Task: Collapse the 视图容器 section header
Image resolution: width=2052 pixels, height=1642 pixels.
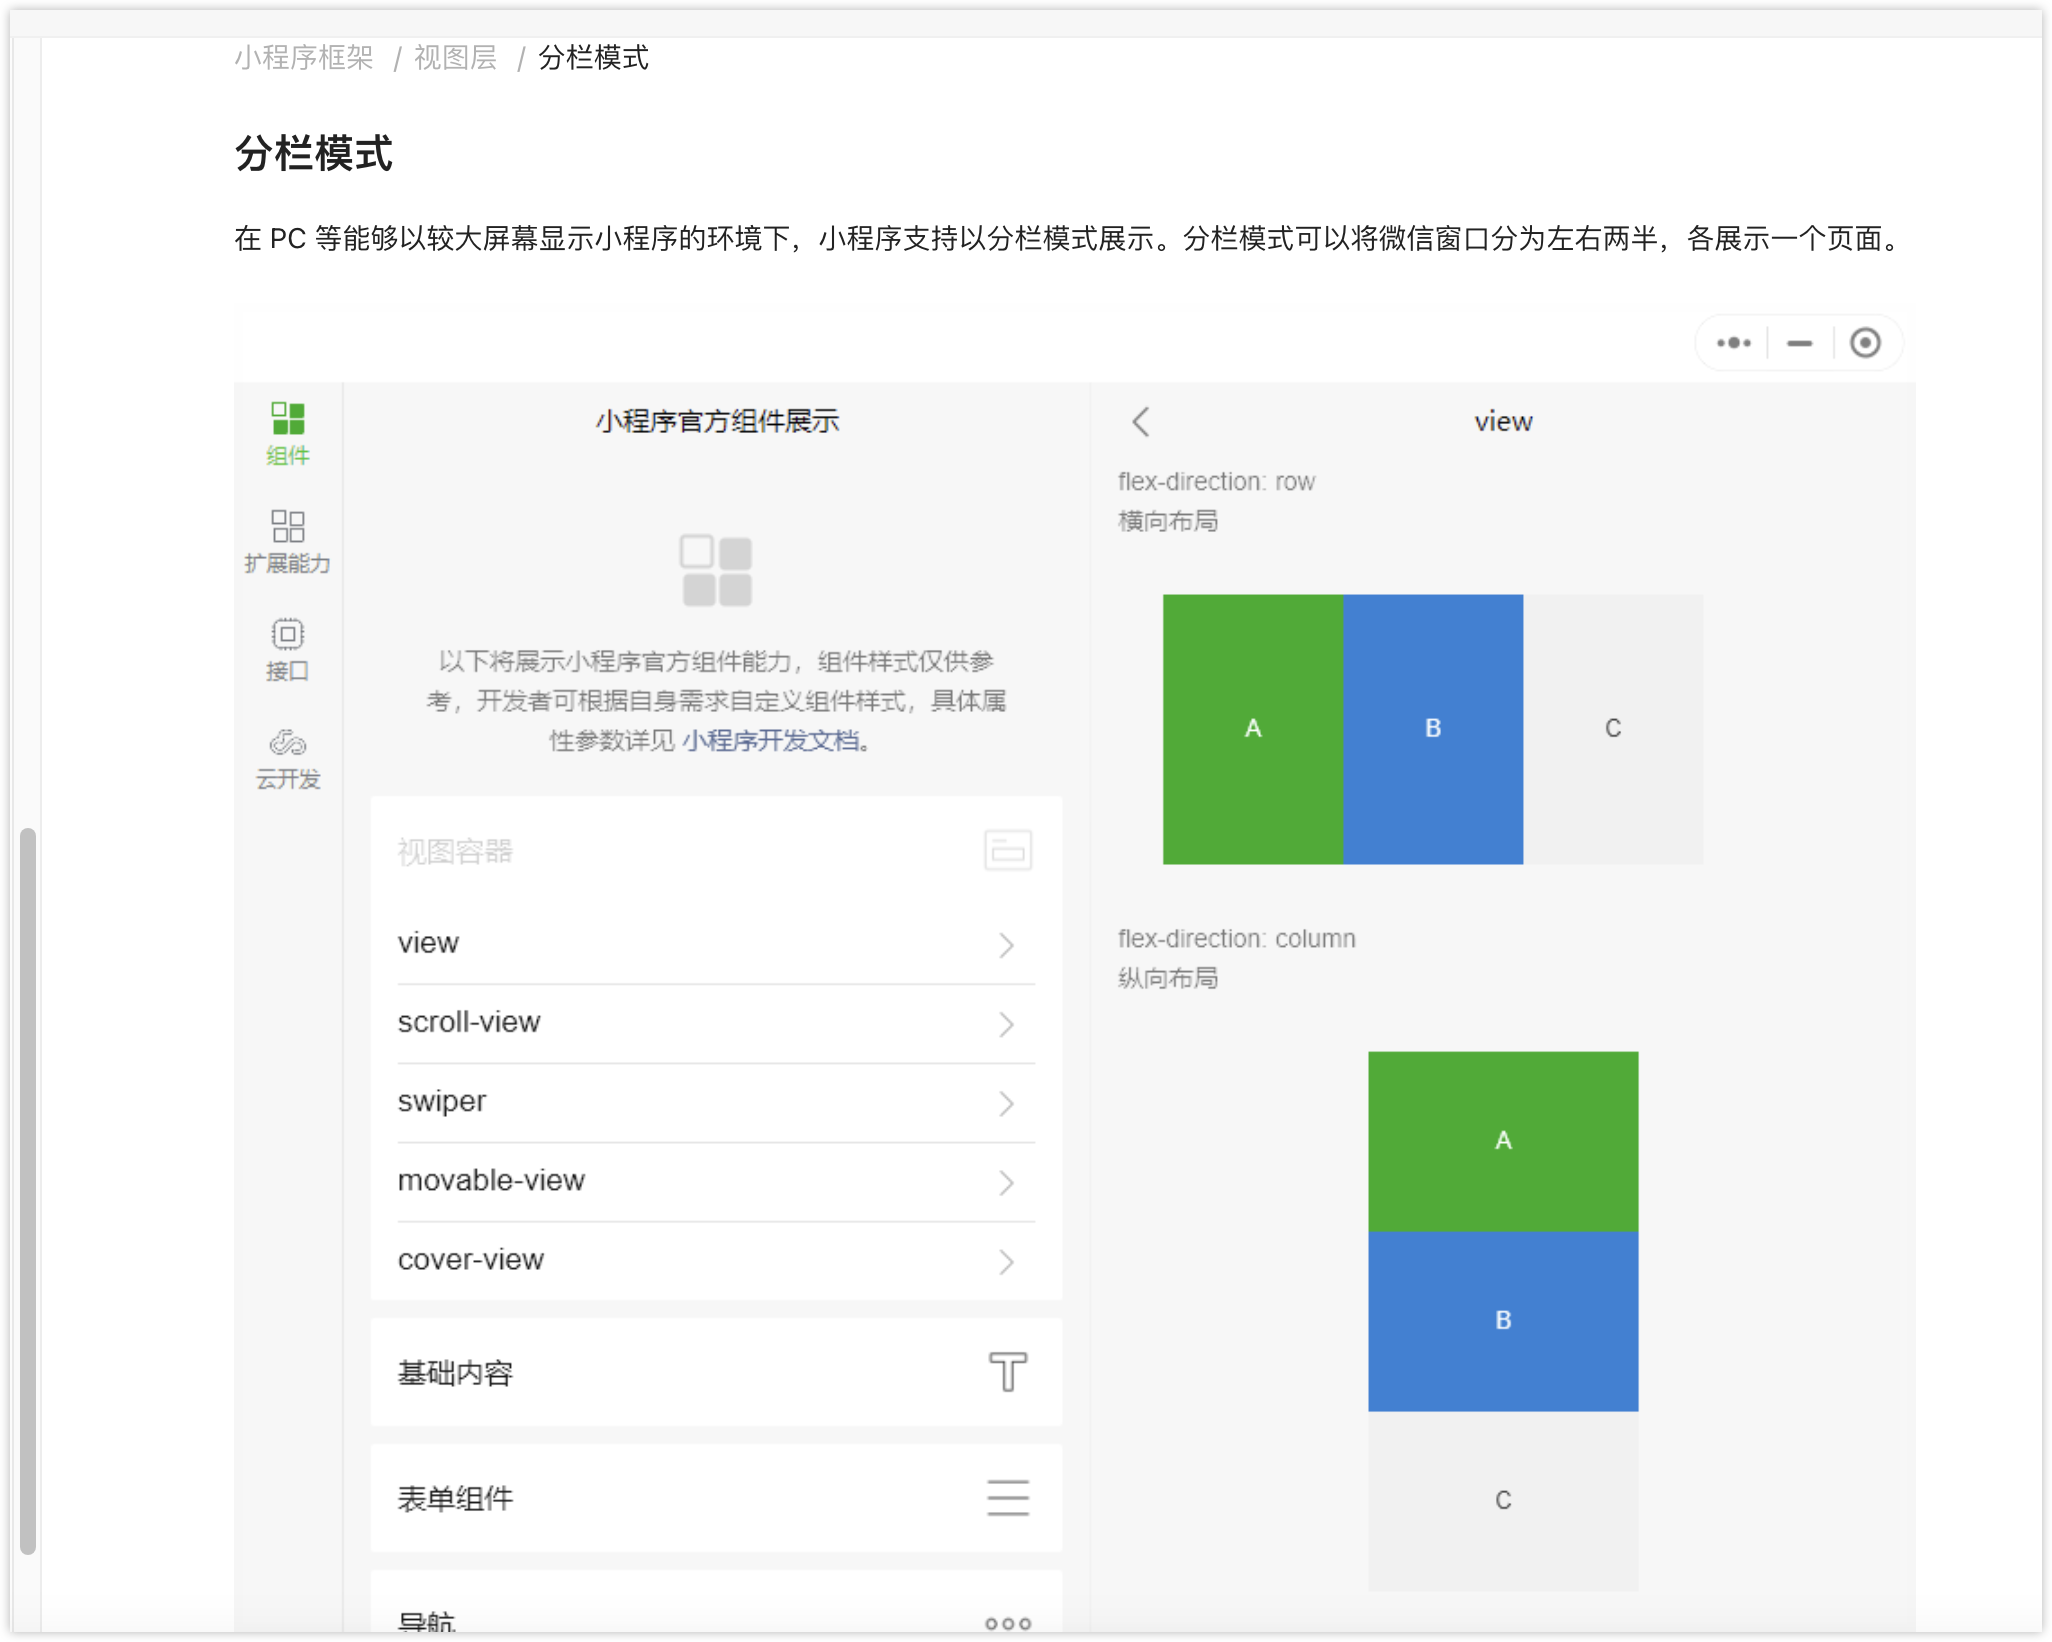Action: tap(715, 851)
